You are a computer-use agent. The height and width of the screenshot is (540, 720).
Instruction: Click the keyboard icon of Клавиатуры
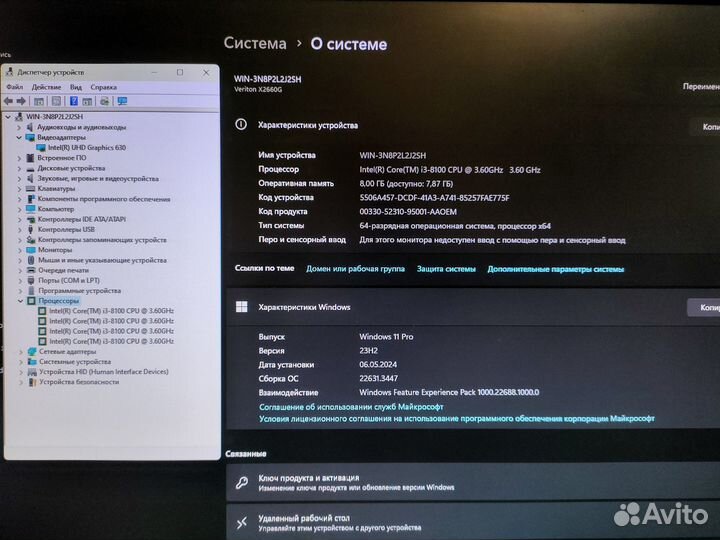tap(30, 189)
